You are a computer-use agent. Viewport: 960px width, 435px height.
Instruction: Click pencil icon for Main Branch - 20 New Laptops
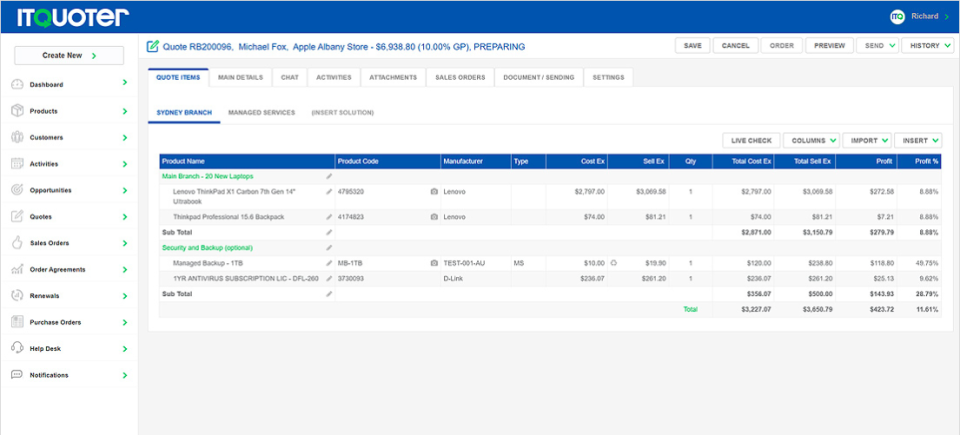[329, 176]
